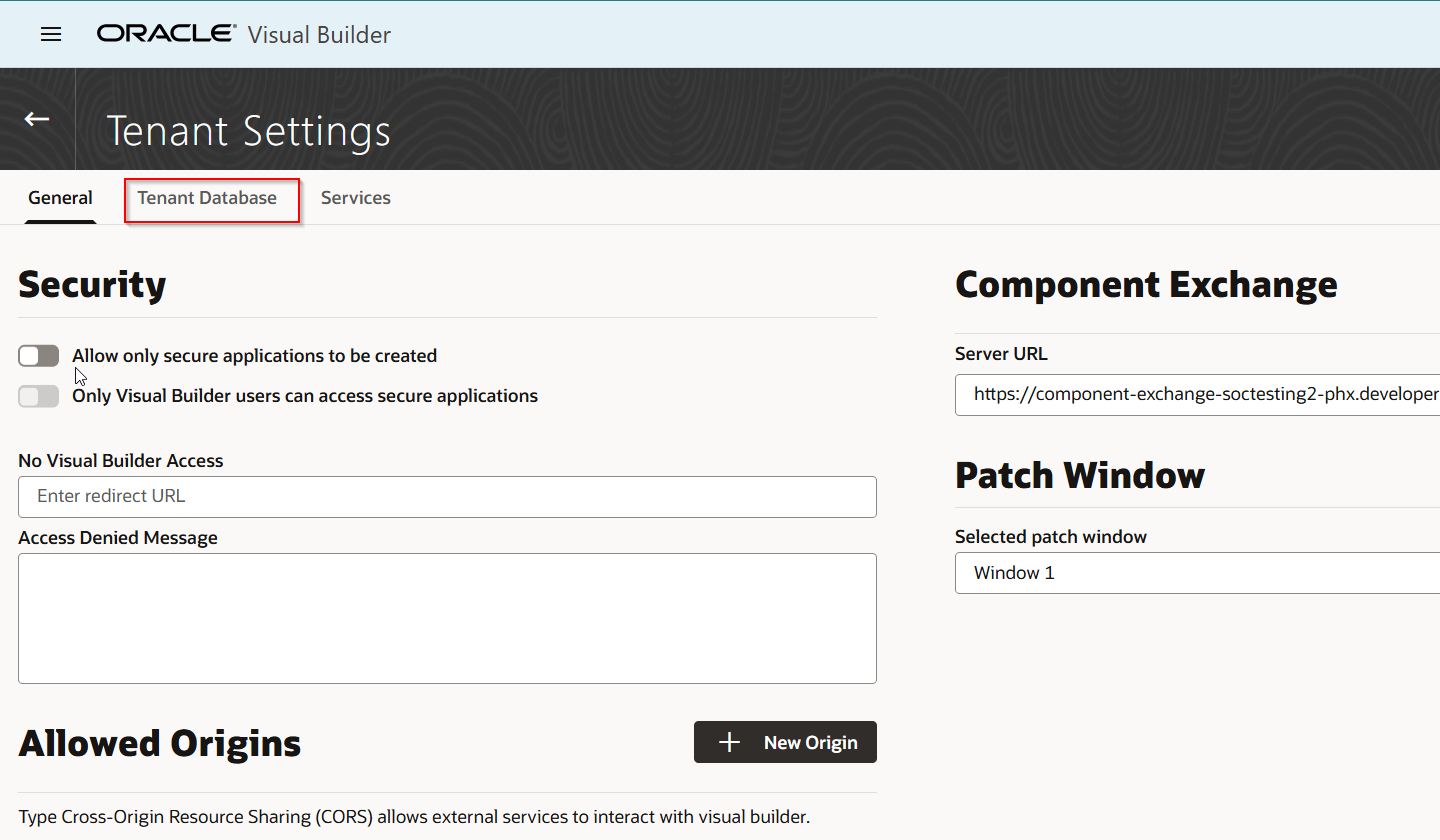This screenshot has height=840, width=1440.
Task: Click the Tenant Settings page heading
Action: click(x=248, y=131)
